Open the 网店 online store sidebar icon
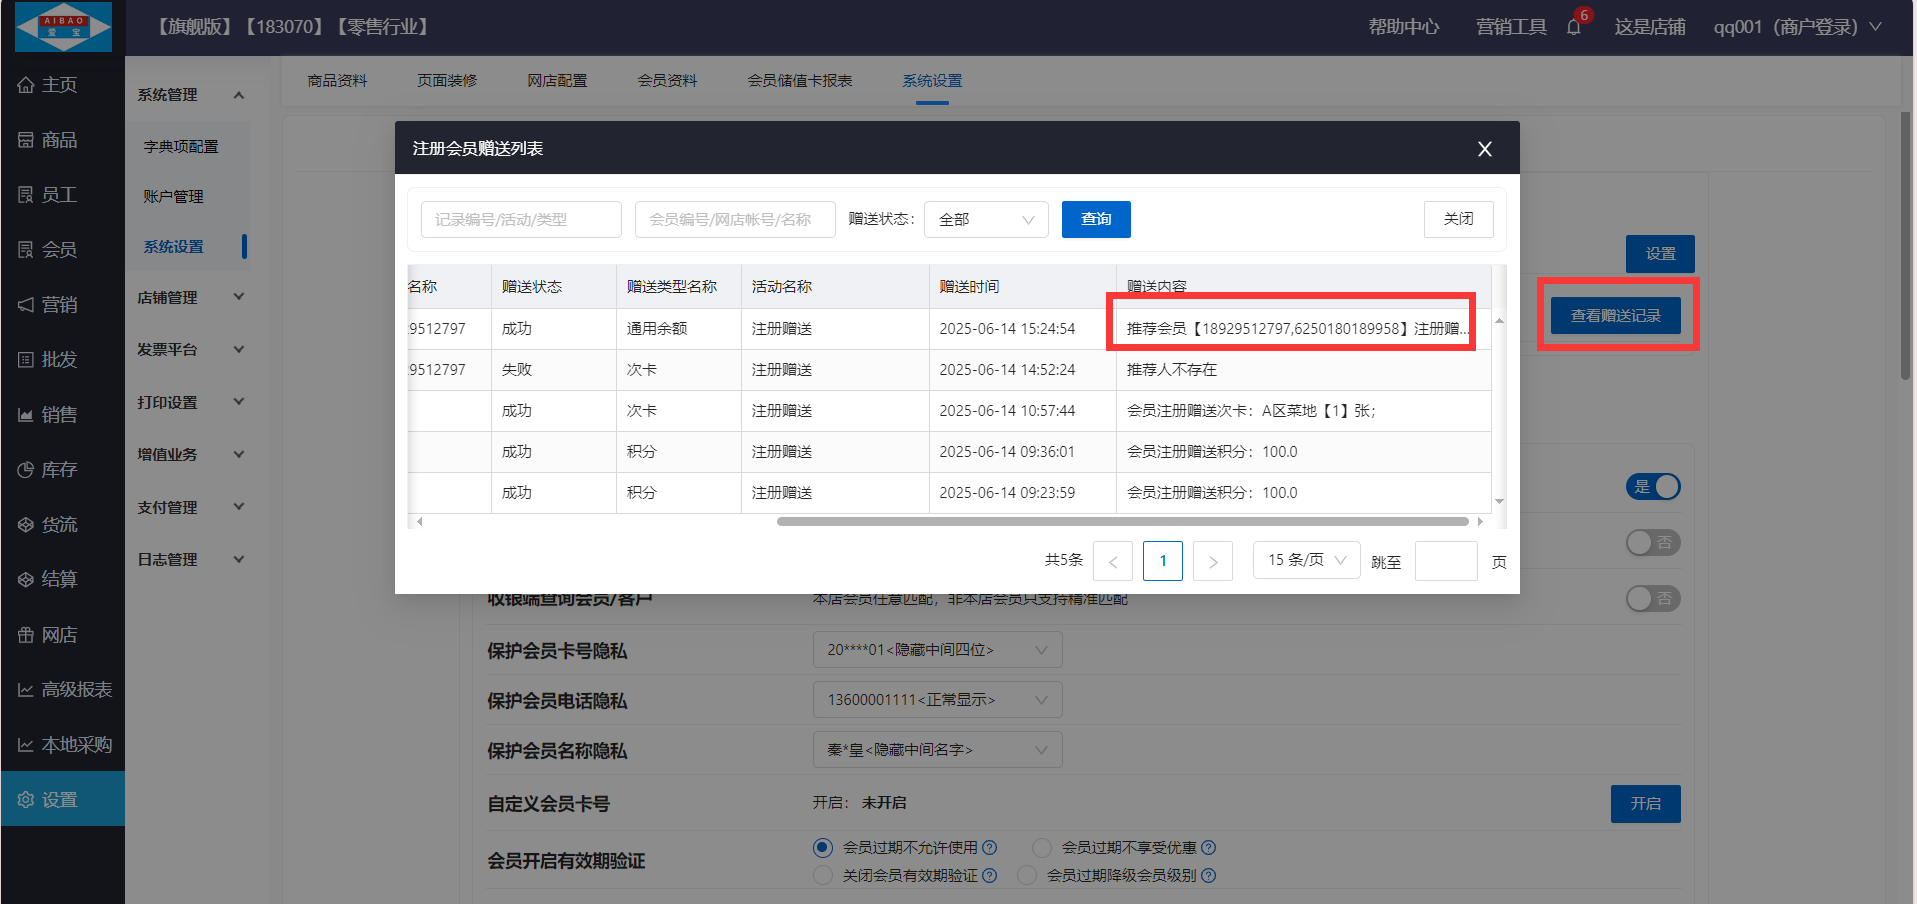The height and width of the screenshot is (904, 1917). 26,635
